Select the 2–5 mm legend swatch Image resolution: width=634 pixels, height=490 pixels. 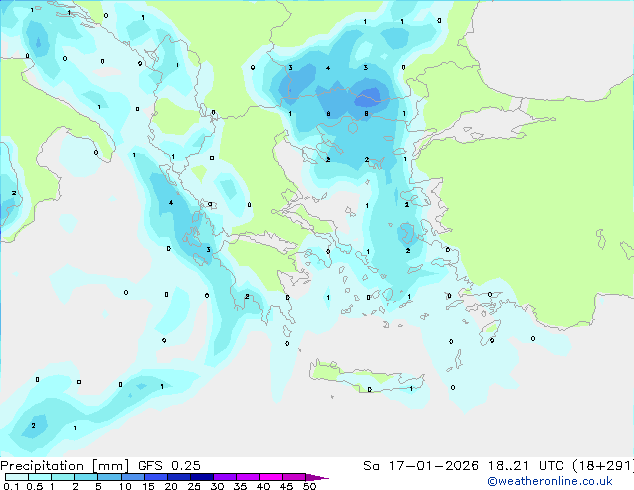tap(86, 477)
